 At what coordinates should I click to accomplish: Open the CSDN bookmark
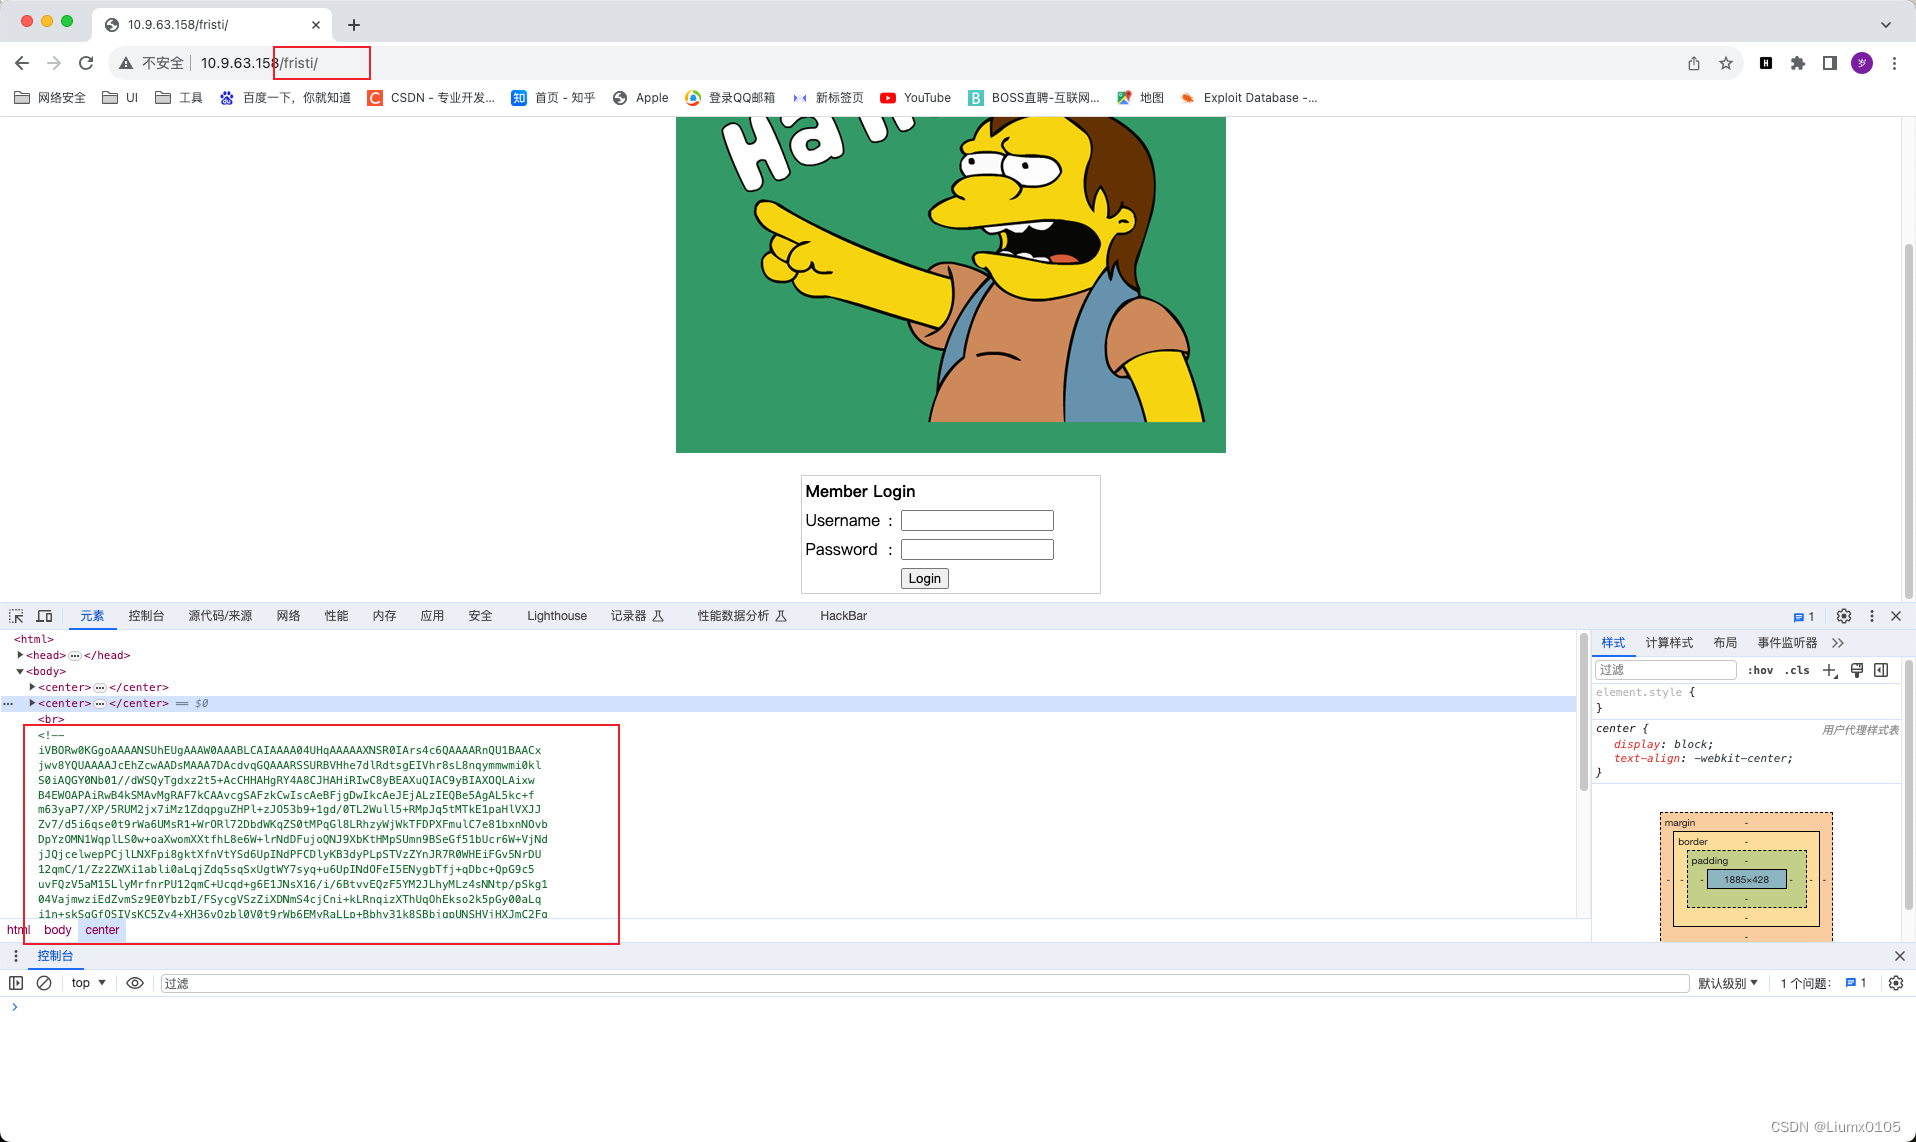coord(431,97)
